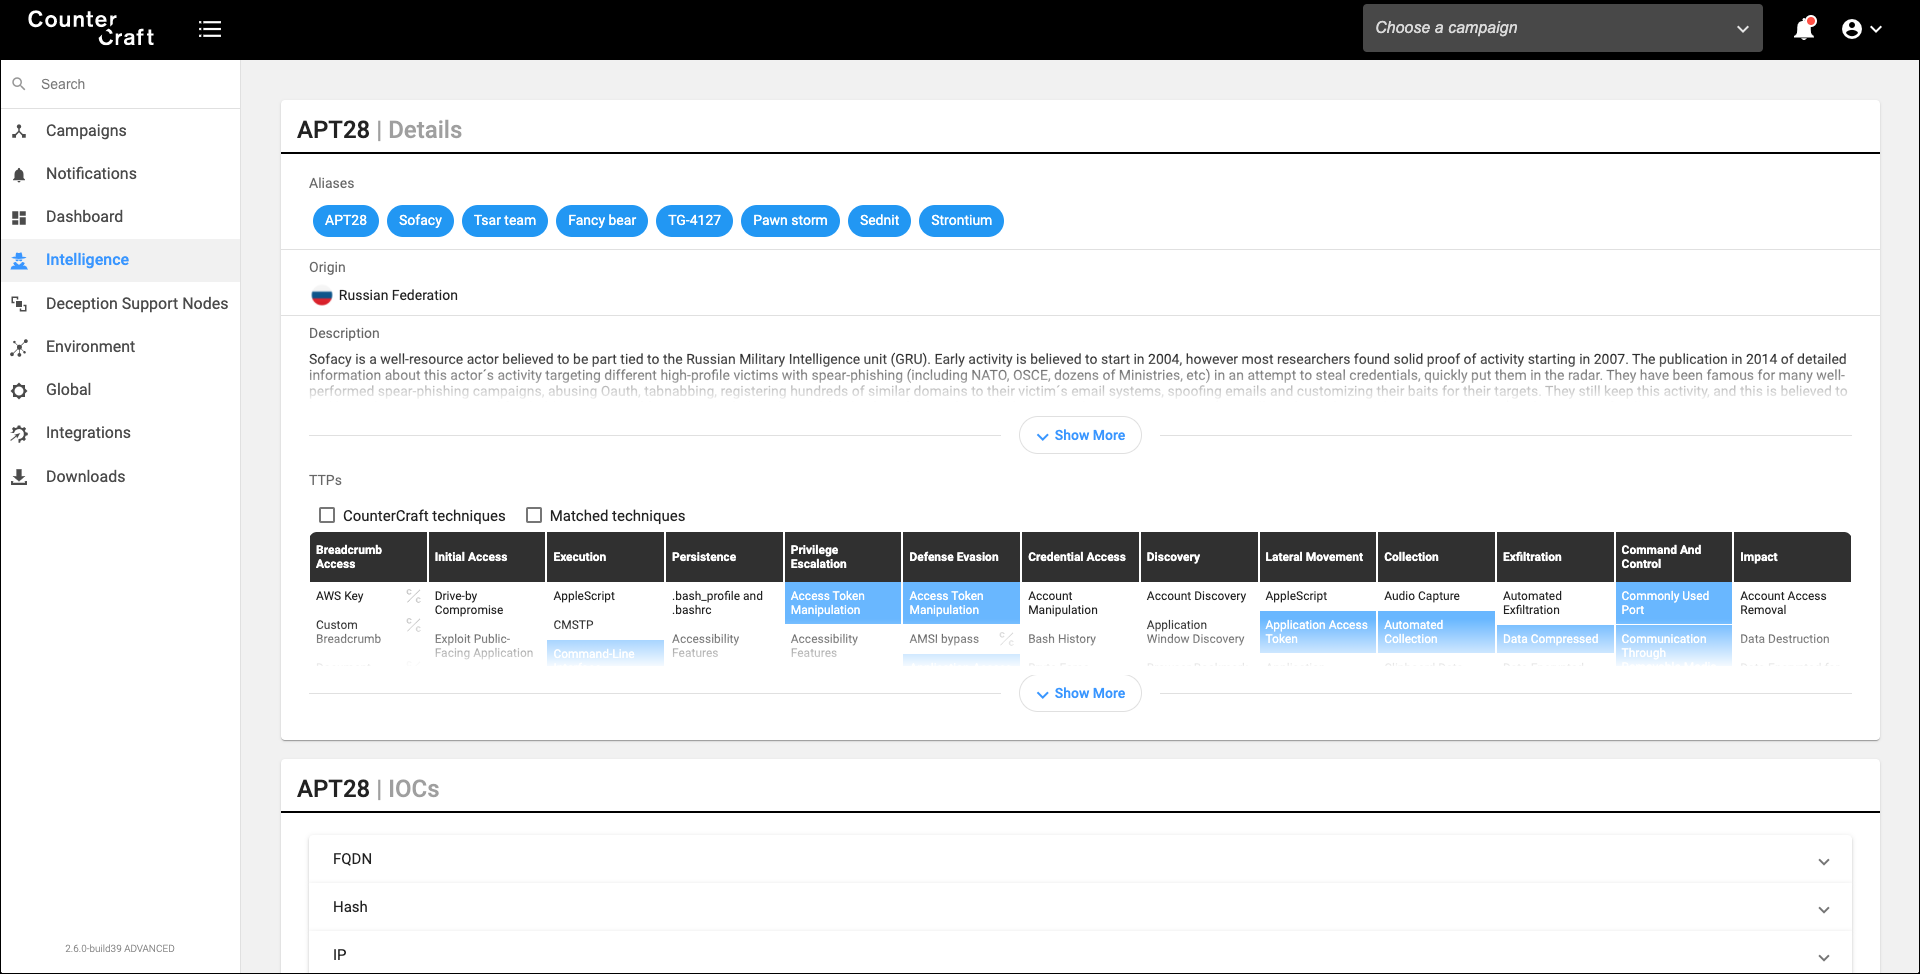
Task: Click the Russian Federation flag icon
Action: click(321, 296)
